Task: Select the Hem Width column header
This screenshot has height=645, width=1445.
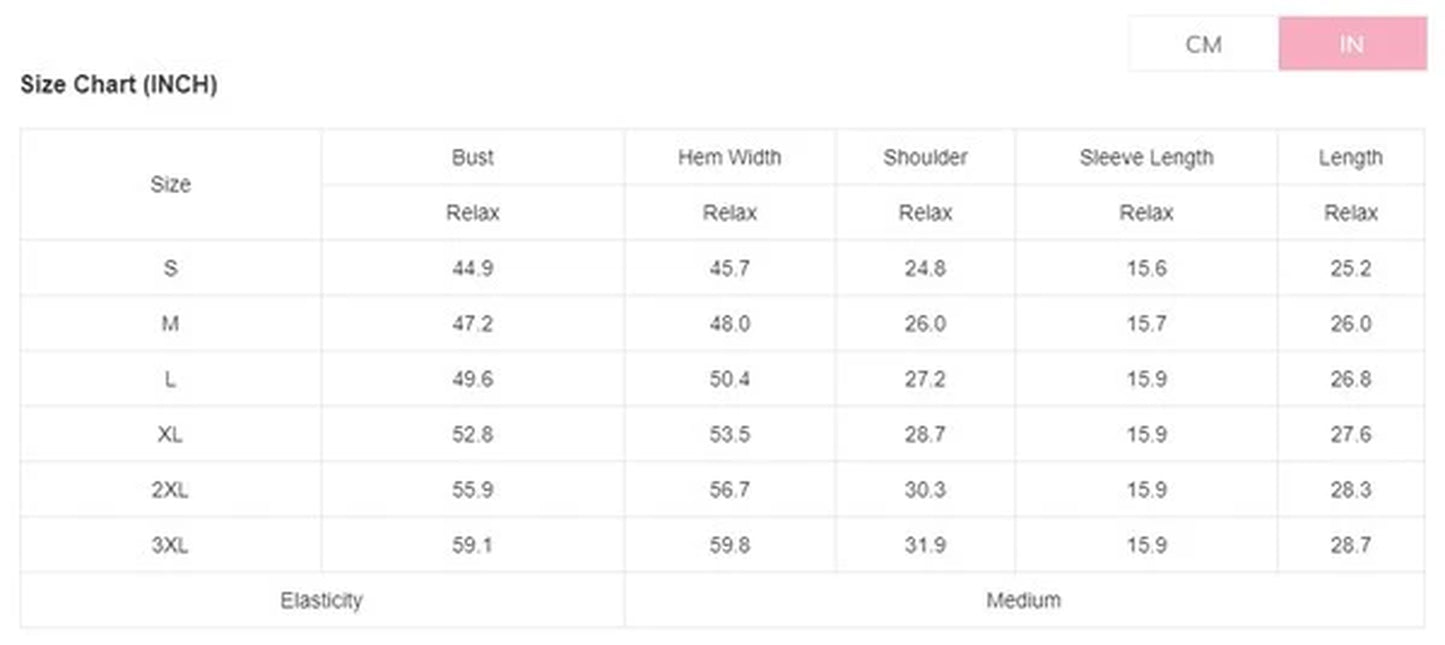Action: (x=729, y=157)
